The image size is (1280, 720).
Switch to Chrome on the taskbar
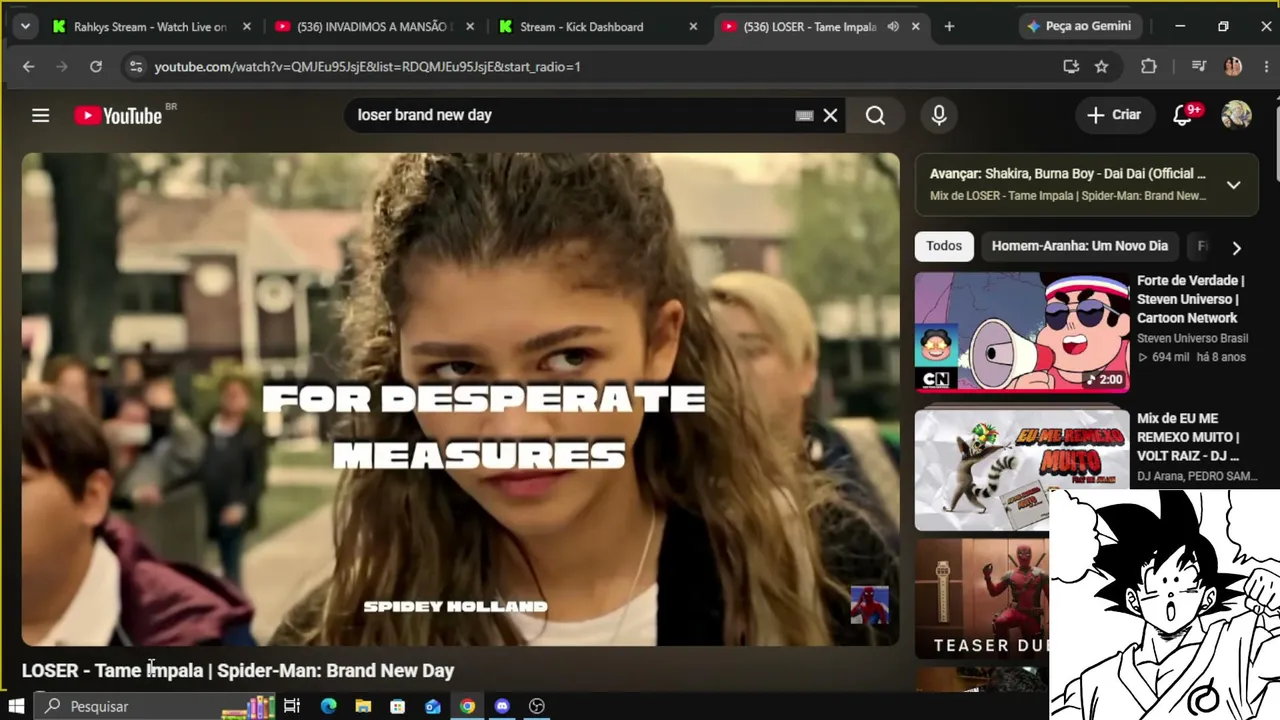[x=467, y=706]
